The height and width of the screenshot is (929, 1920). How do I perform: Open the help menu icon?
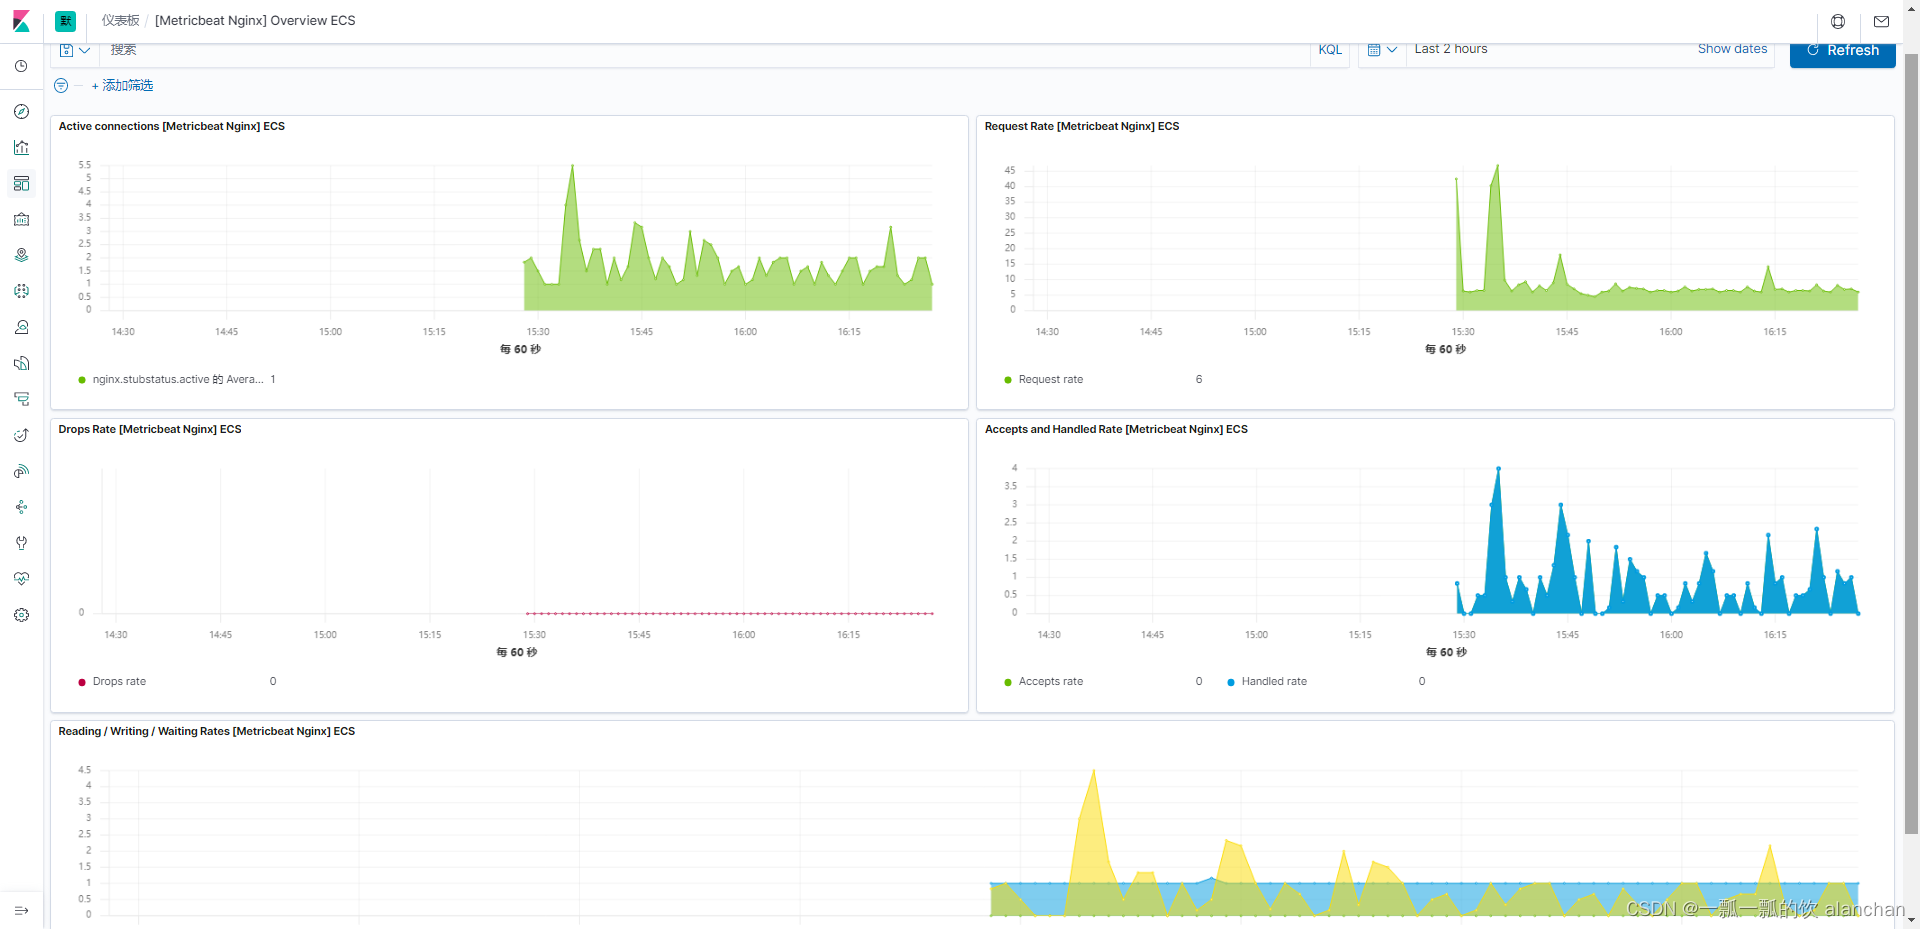click(1838, 21)
